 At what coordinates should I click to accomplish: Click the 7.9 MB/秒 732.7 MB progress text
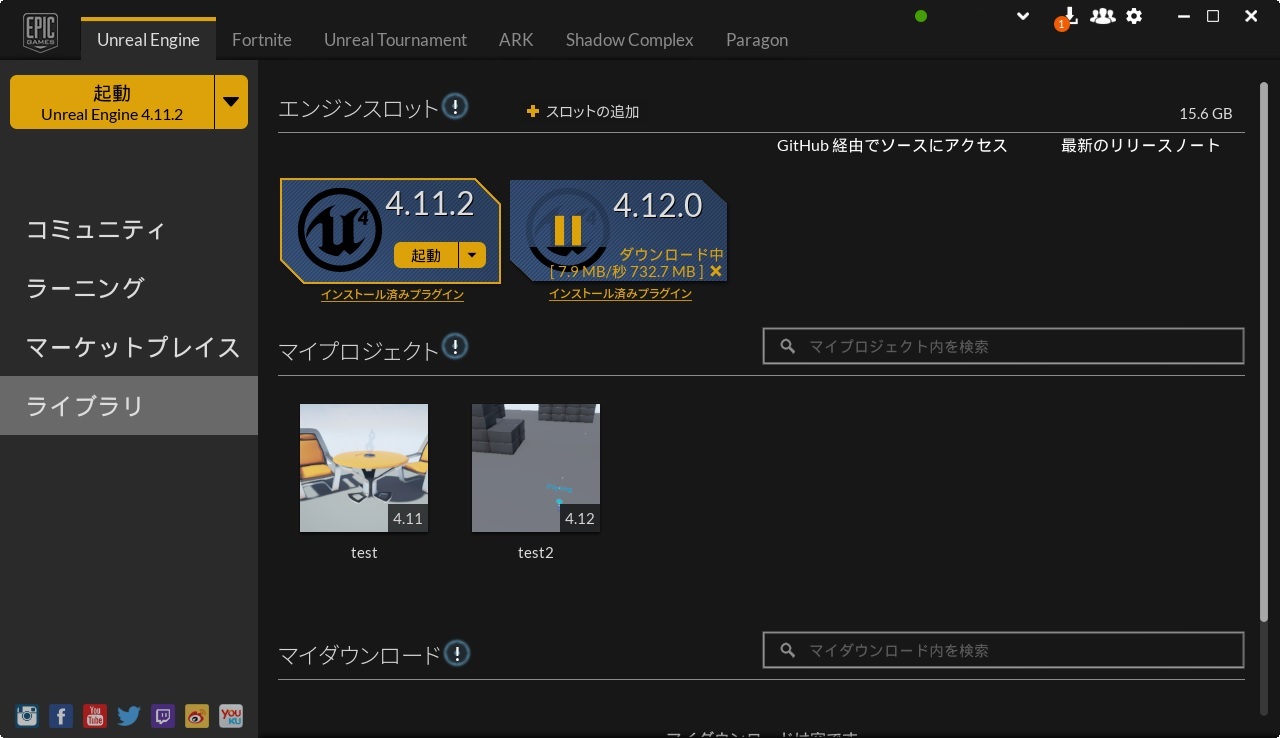[628, 271]
